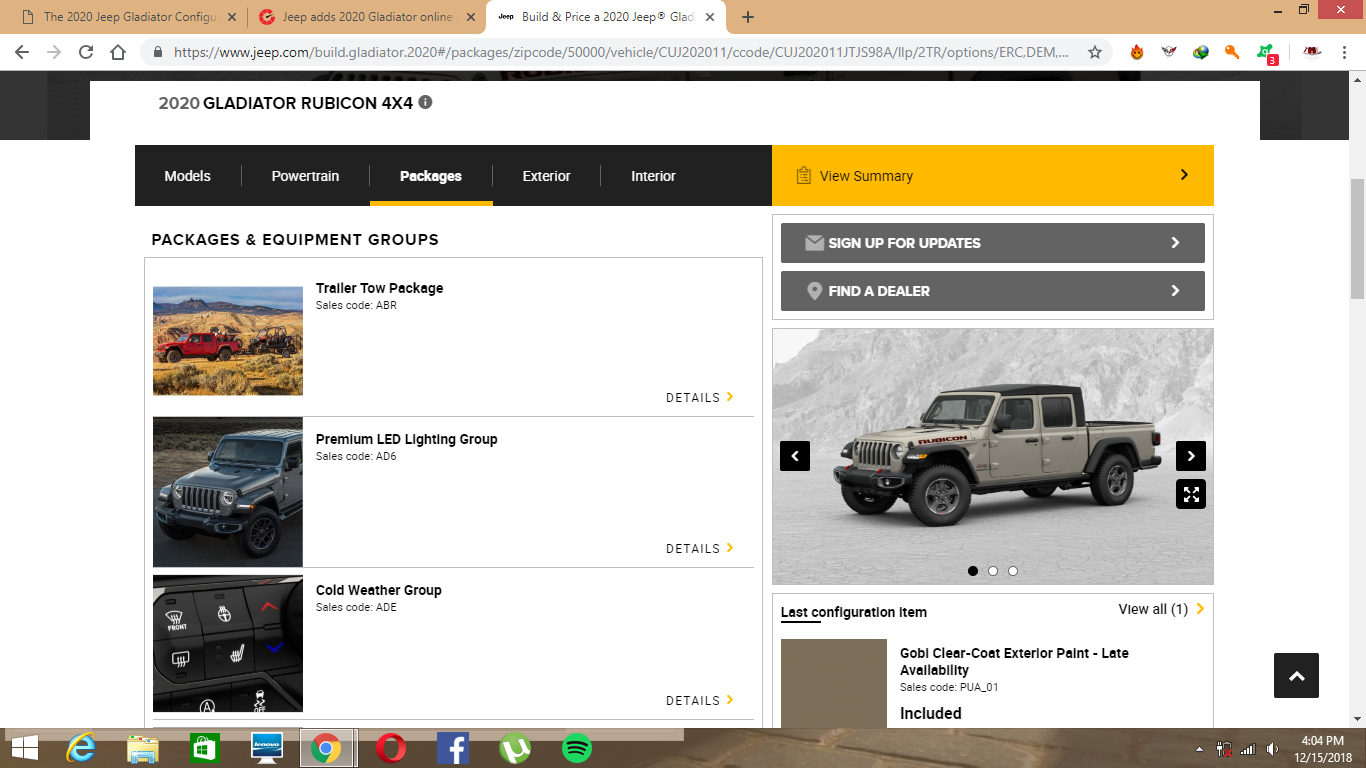The image size is (1366, 768).
Task: Click Trailer Tow Package title
Action: 379,288
